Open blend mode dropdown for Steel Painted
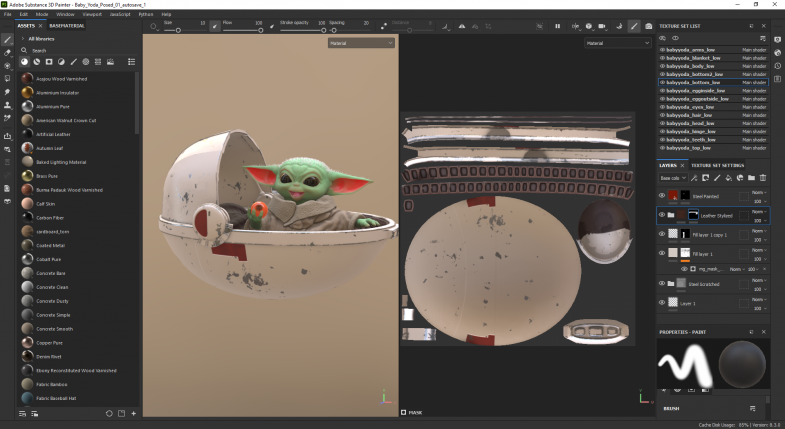 click(x=759, y=192)
